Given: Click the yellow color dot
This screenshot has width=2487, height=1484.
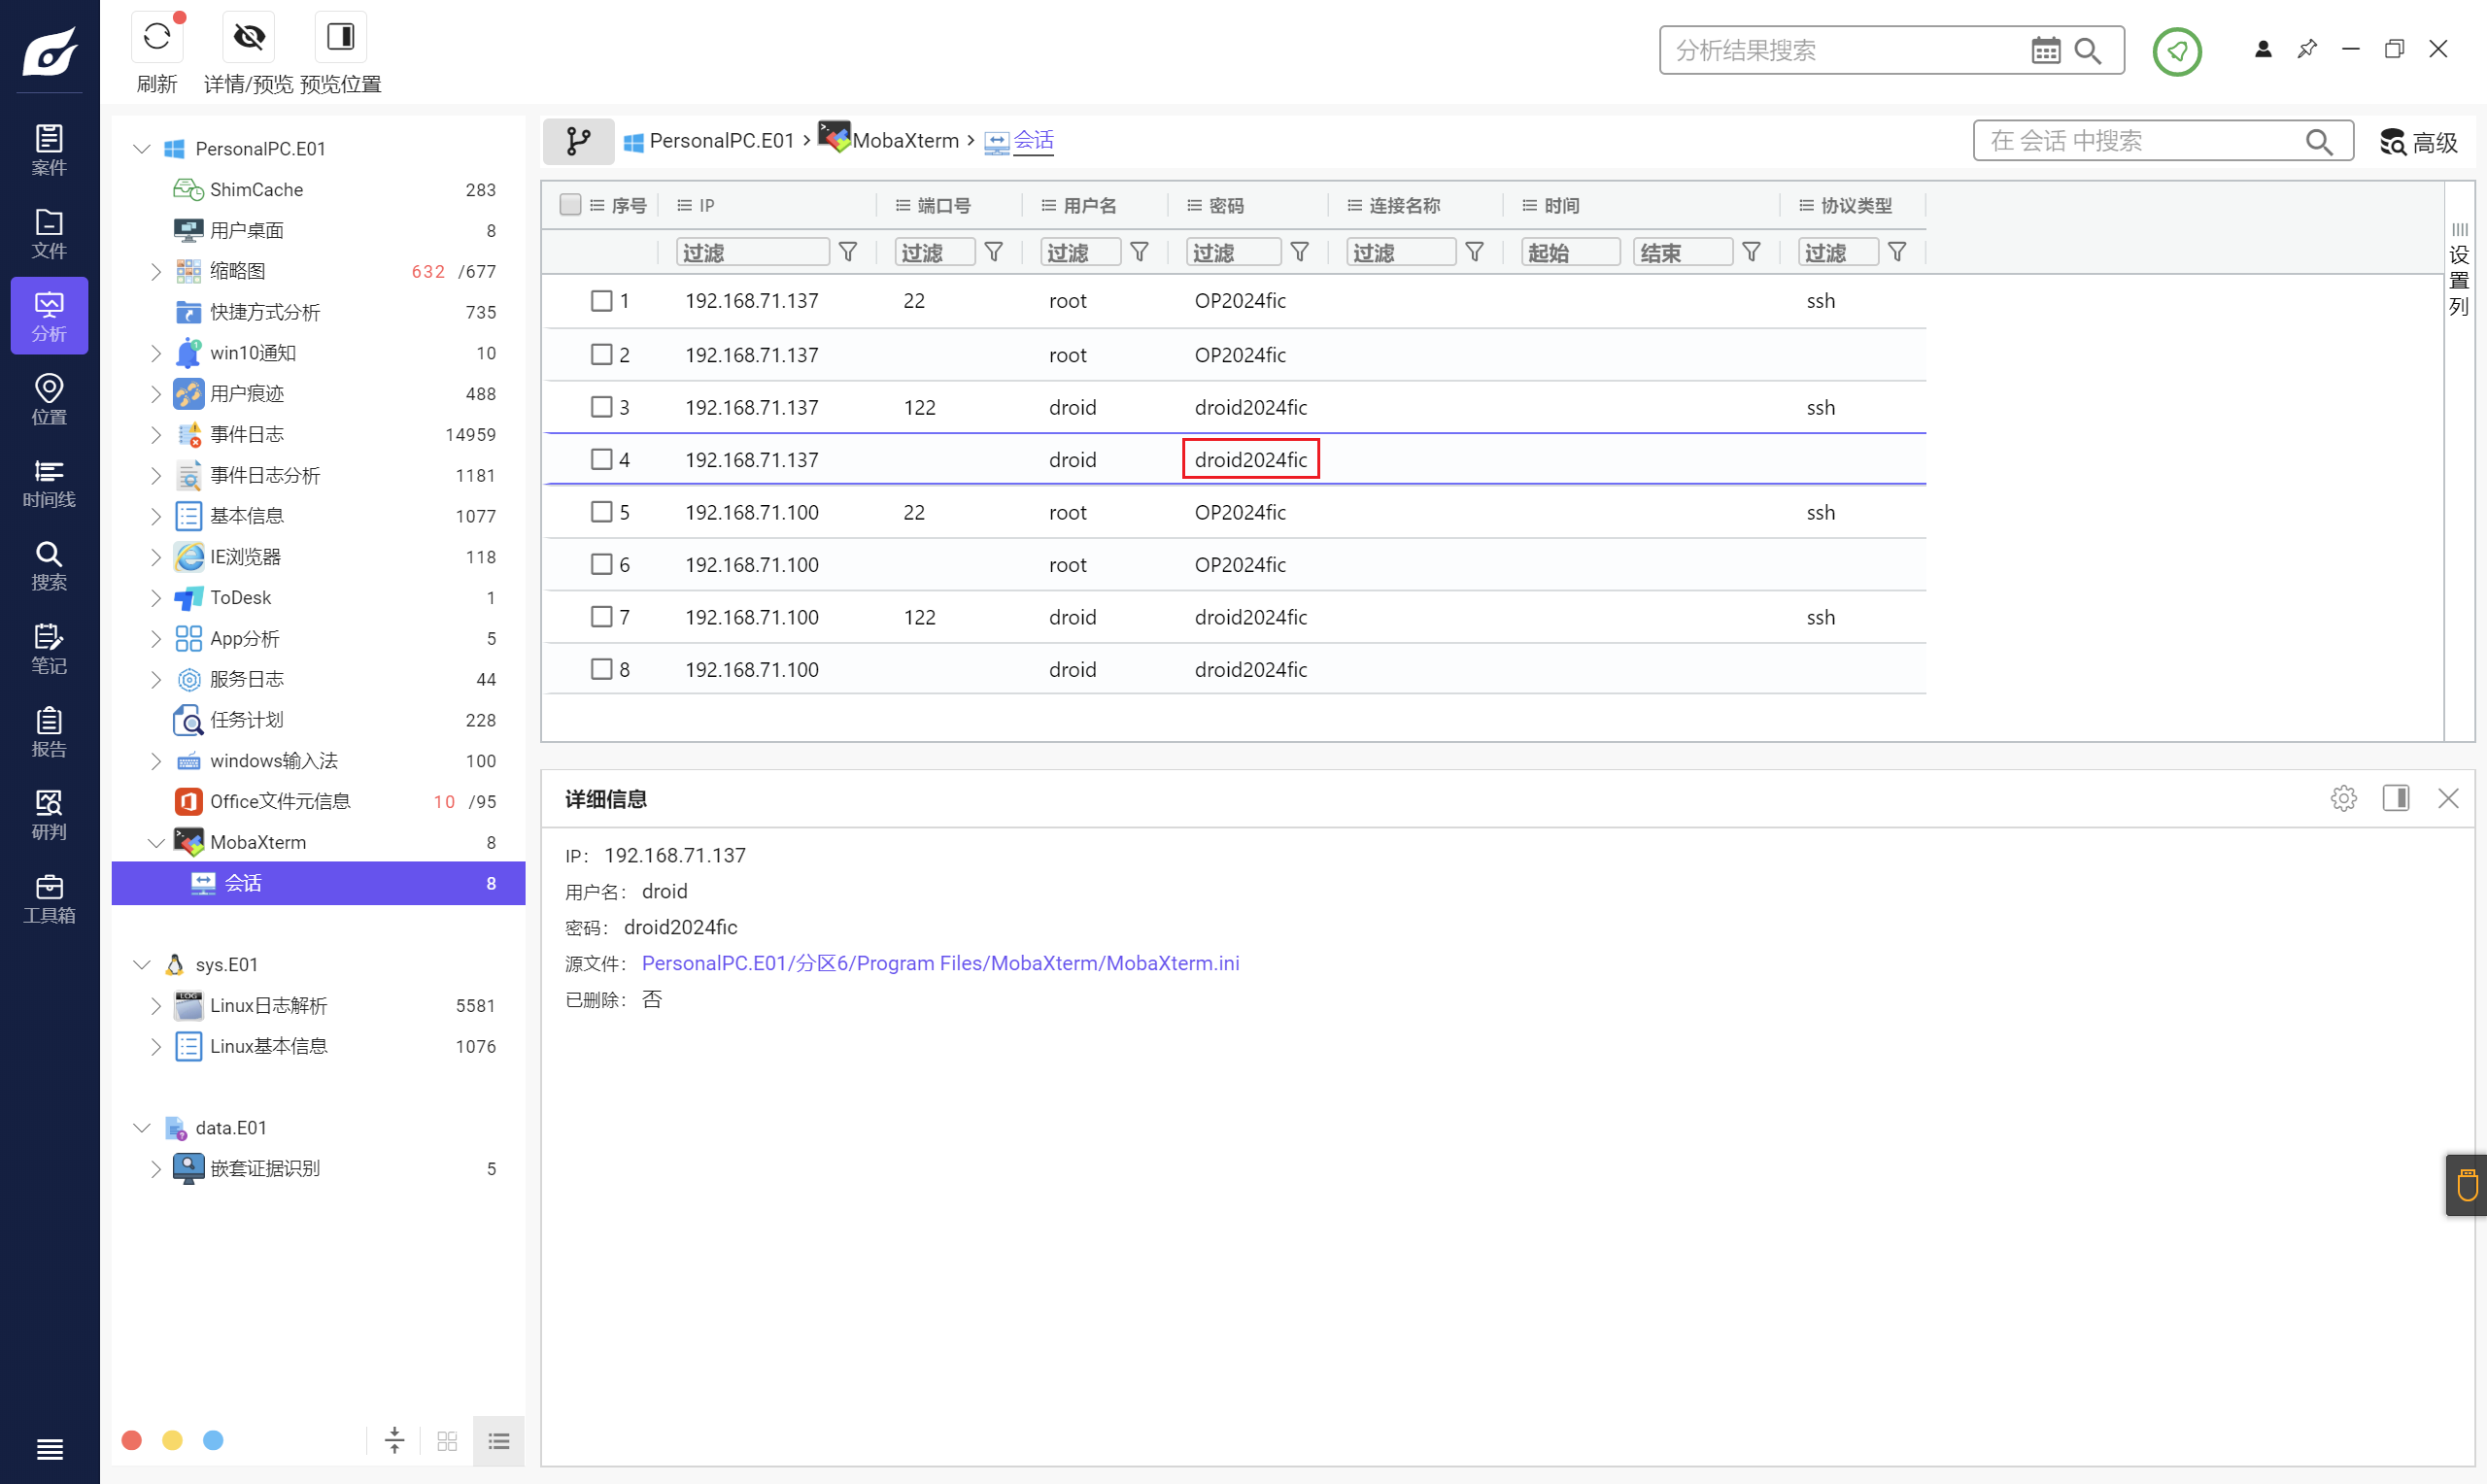Looking at the screenshot, I should [172, 1440].
